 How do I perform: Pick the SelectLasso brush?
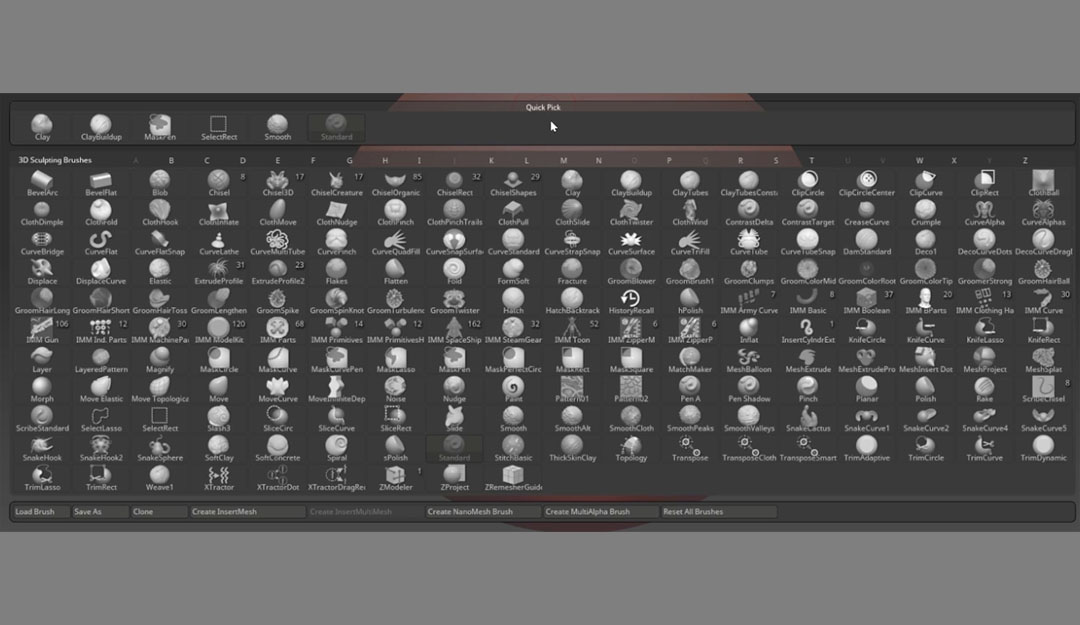click(101, 420)
